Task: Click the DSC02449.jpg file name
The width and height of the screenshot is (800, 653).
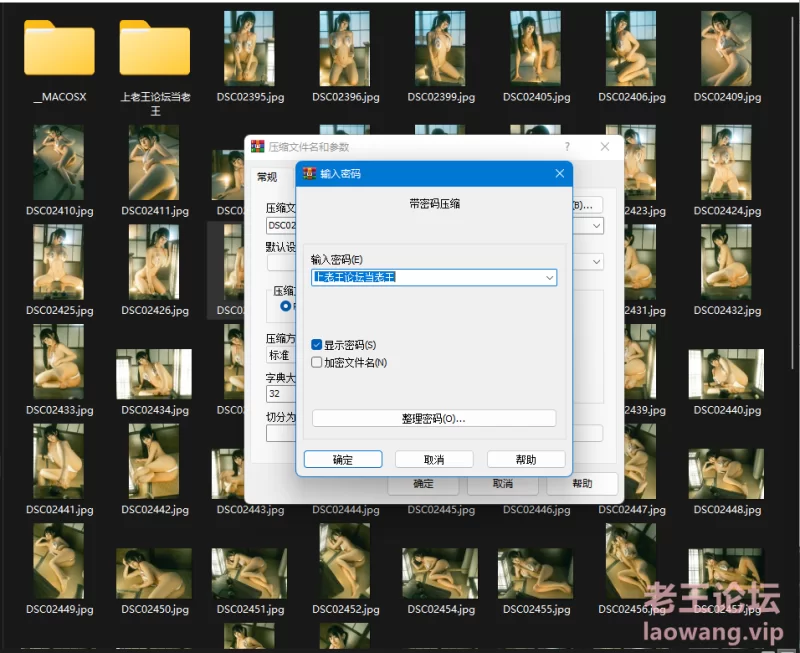Action: [x=60, y=609]
